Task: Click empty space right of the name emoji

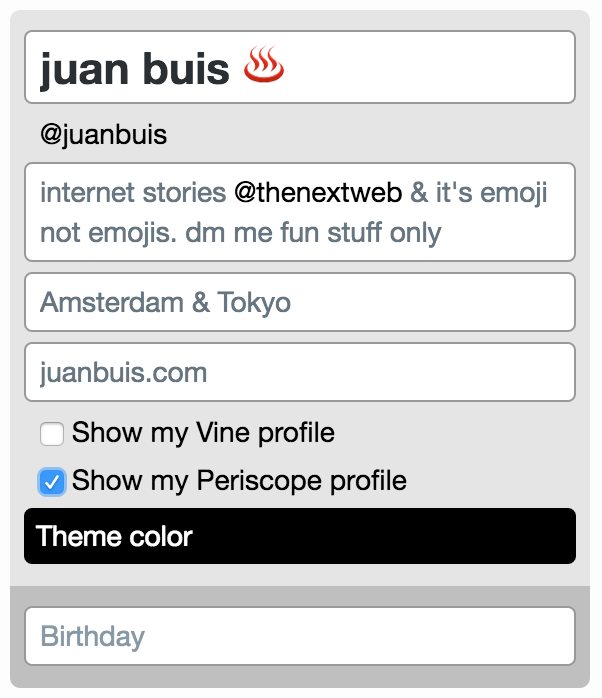Action: pos(430,67)
